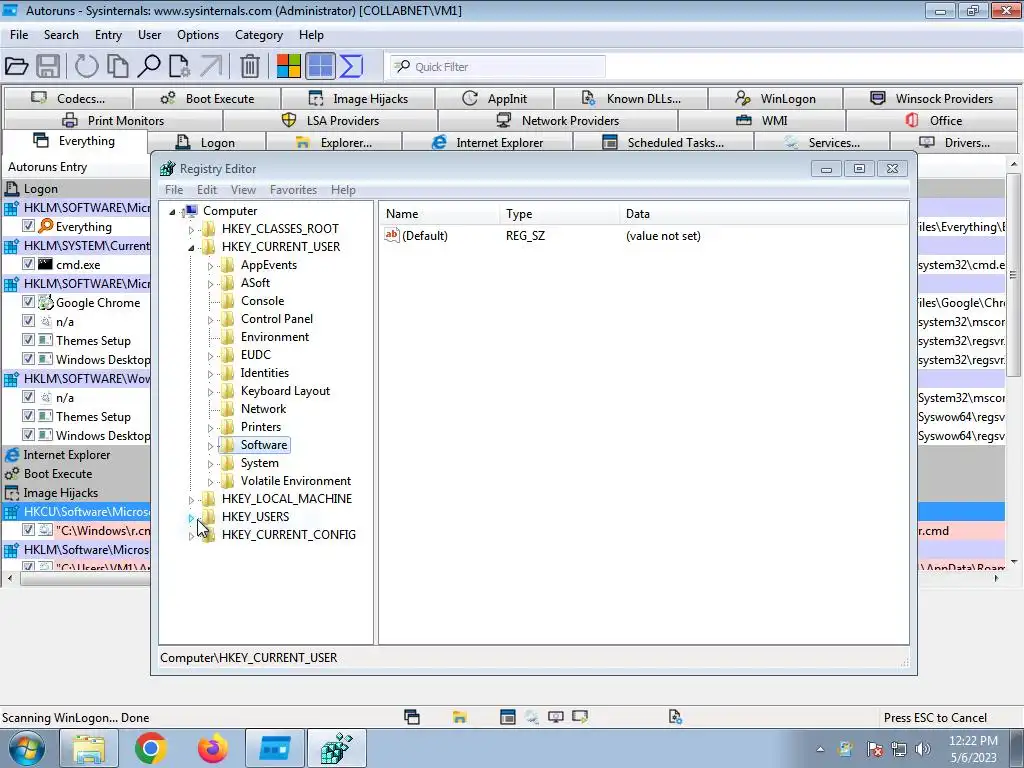Switch to the Image Hijacks tab
This screenshot has height=768, width=1024.
click(x=358, y=99)
